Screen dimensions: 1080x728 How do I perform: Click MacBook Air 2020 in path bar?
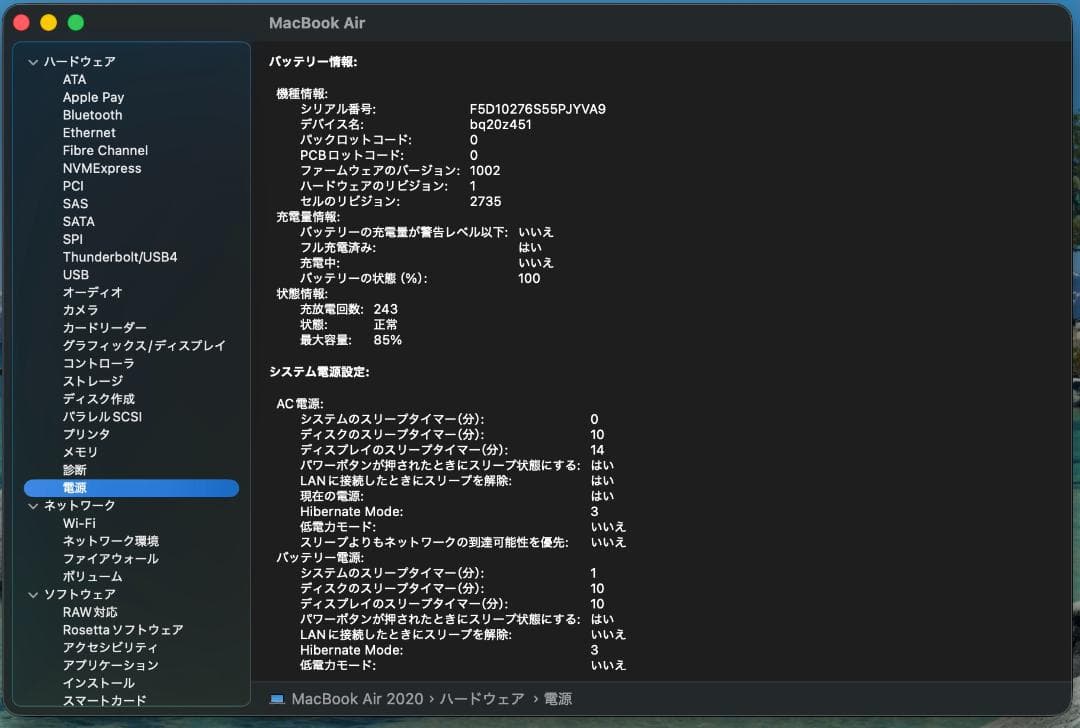tap(357, 699)
